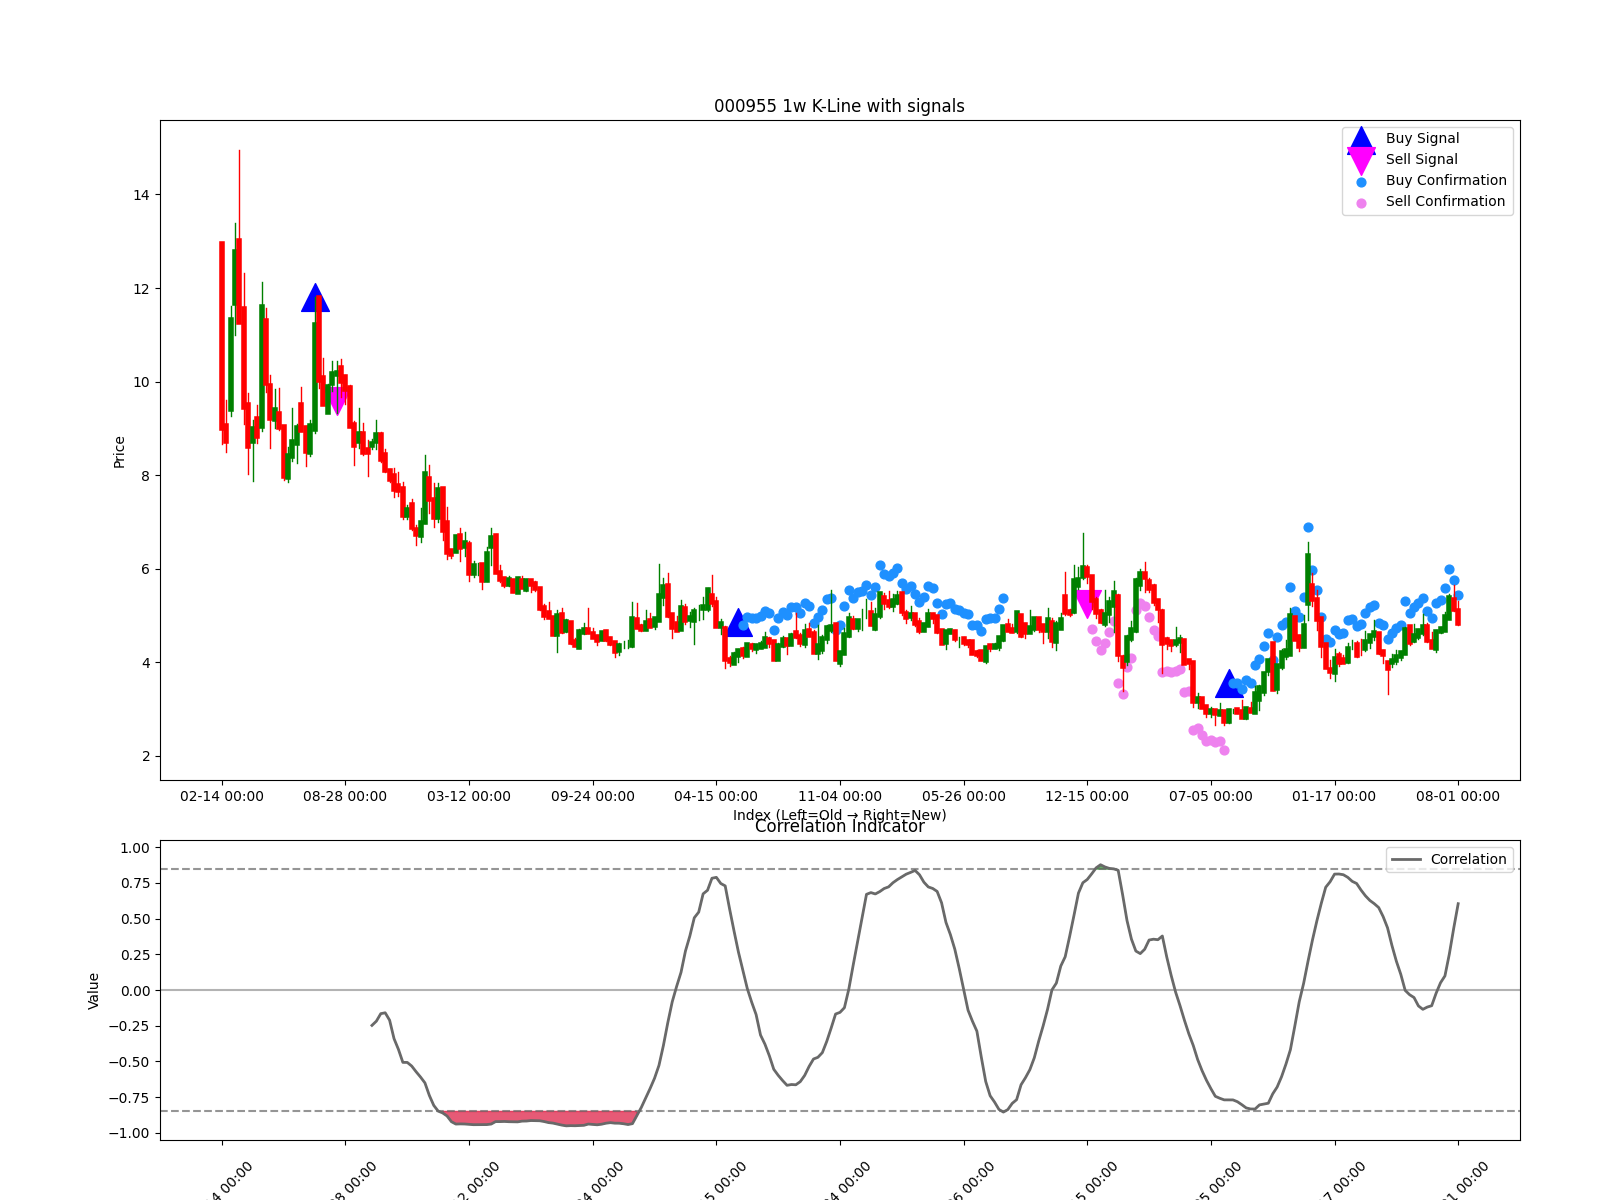The width and height of the screenshot is (1600, 1200).
Task: Click the price tick label 12
Action: click(141, 289)
